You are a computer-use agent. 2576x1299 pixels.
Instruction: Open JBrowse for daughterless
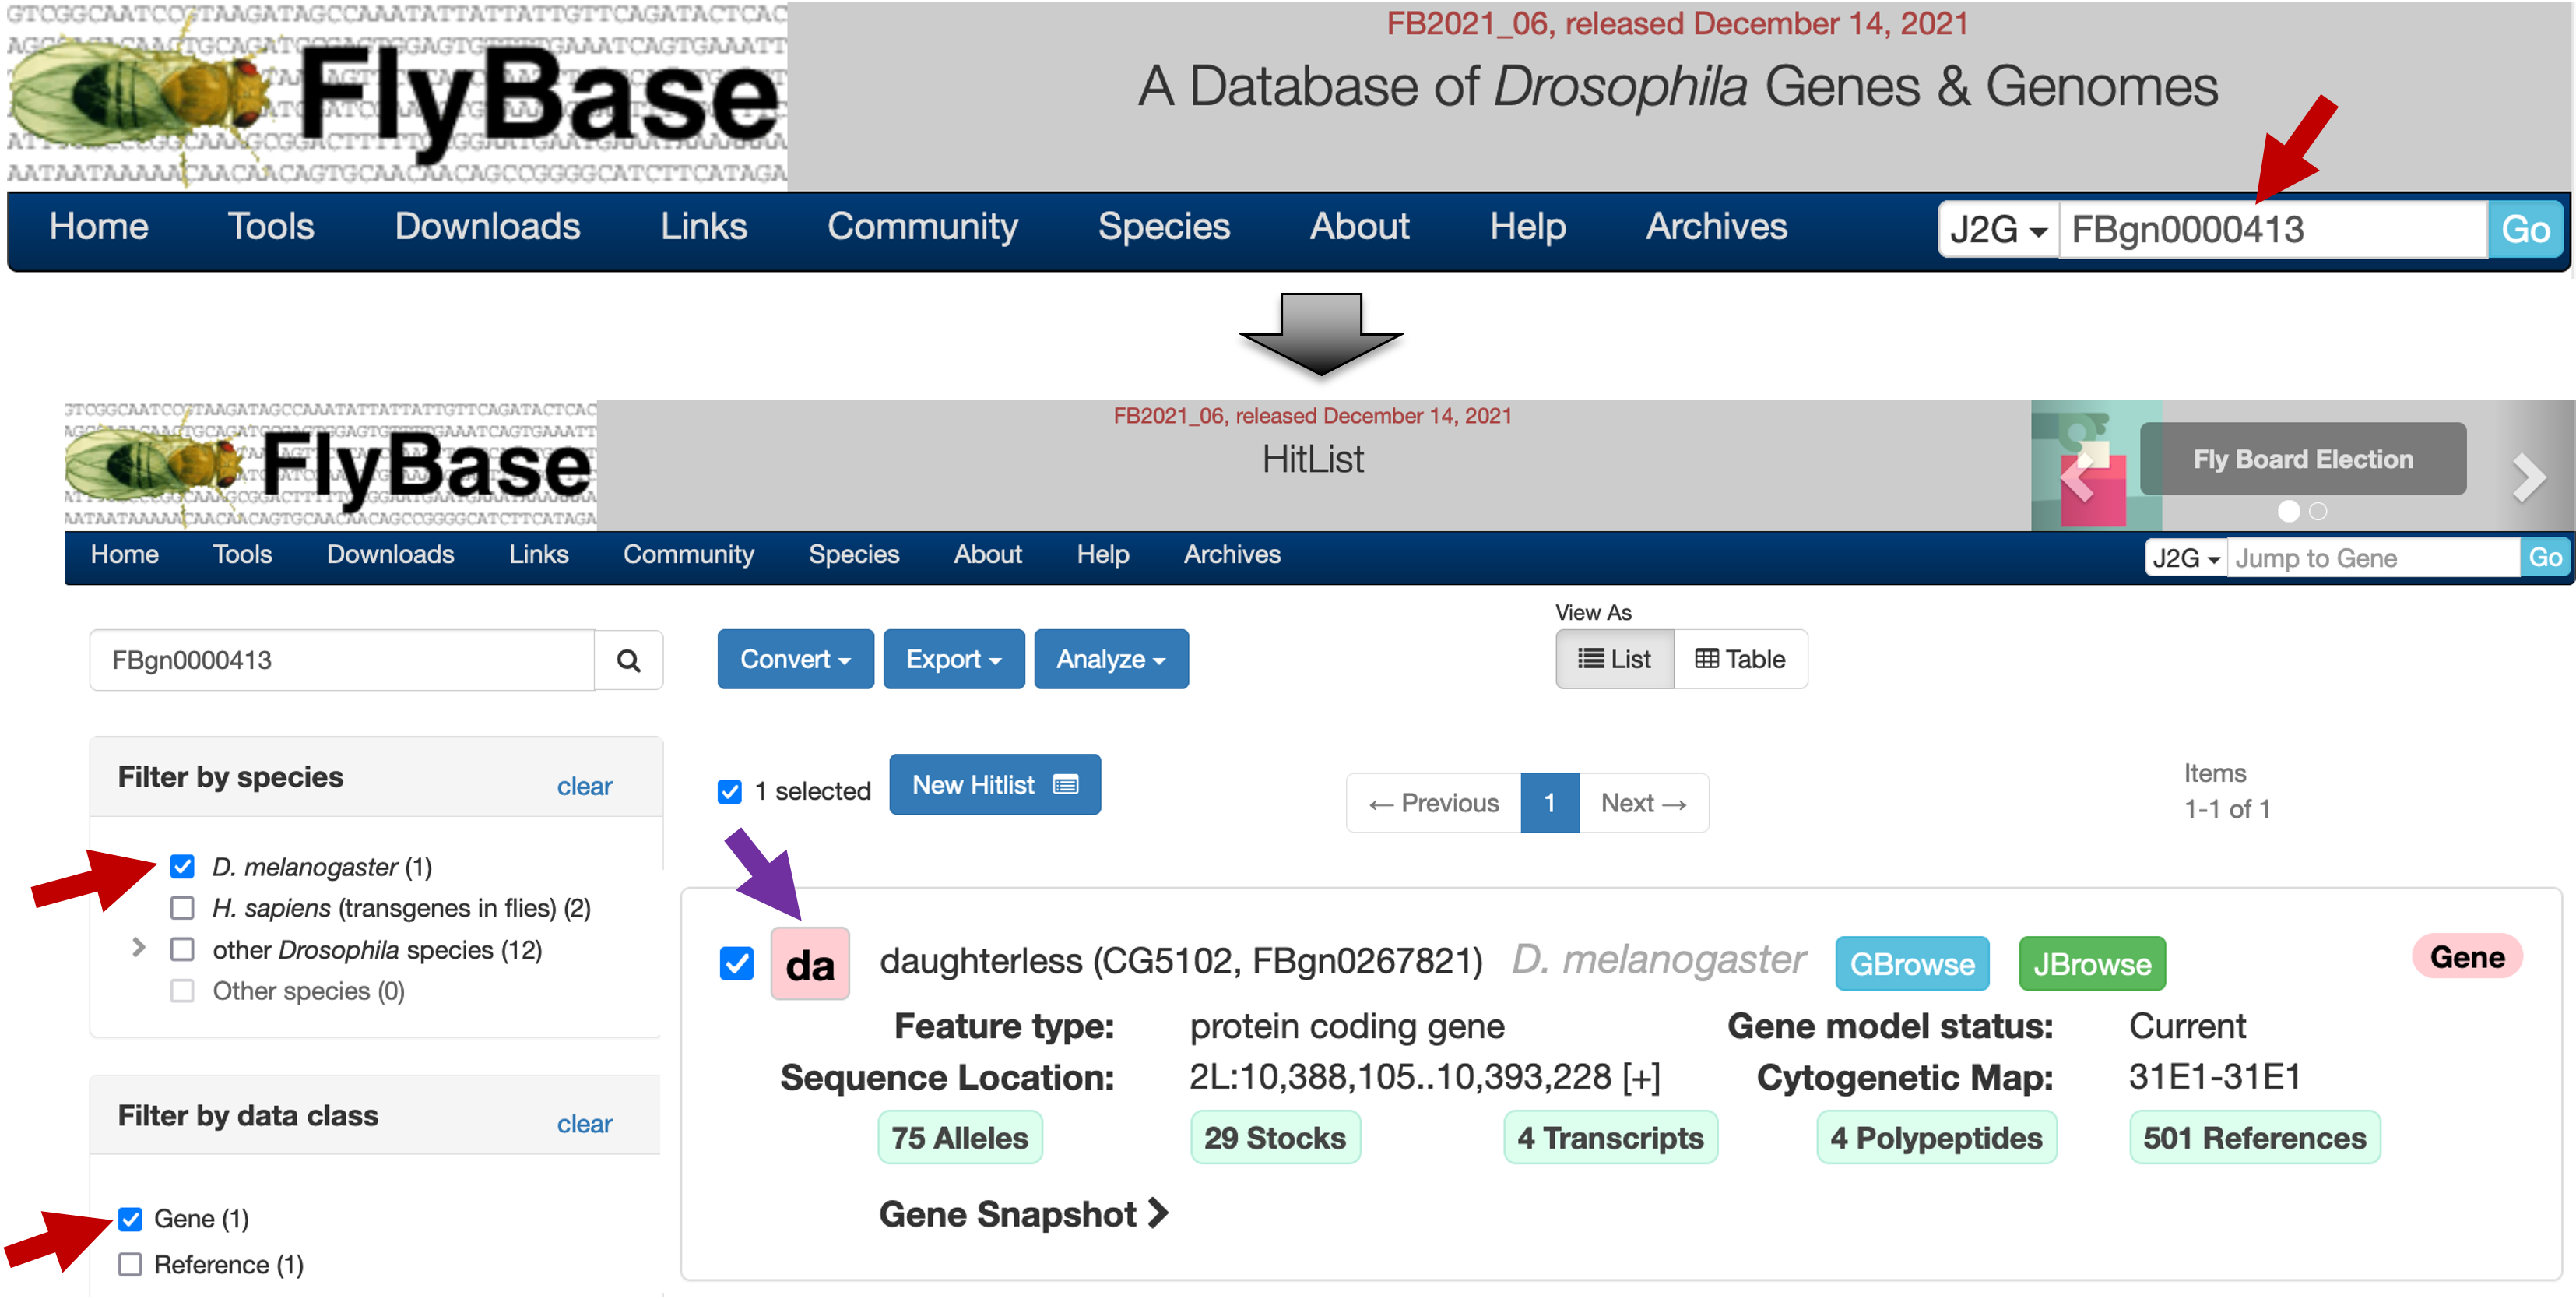coord(2092,964)
